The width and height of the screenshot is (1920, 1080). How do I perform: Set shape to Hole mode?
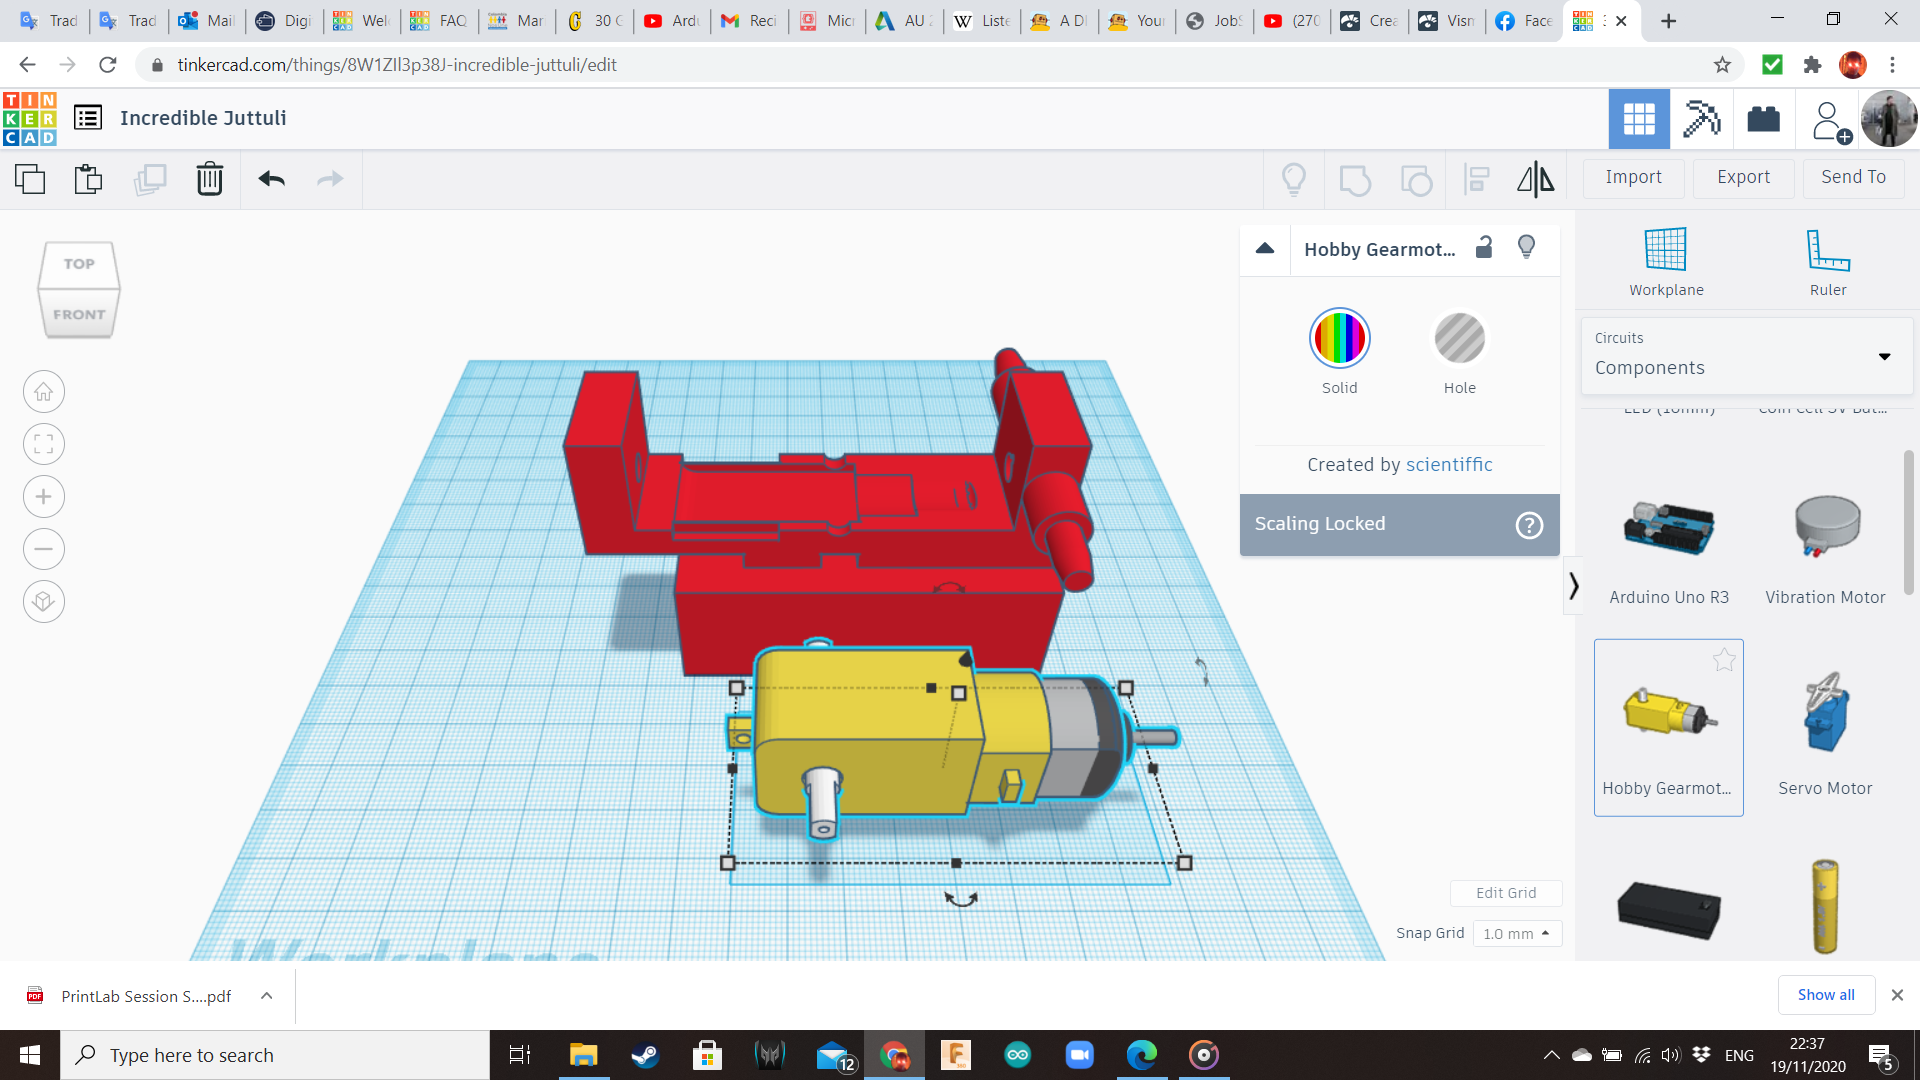pyautogui.click(x=1459, y=339)
